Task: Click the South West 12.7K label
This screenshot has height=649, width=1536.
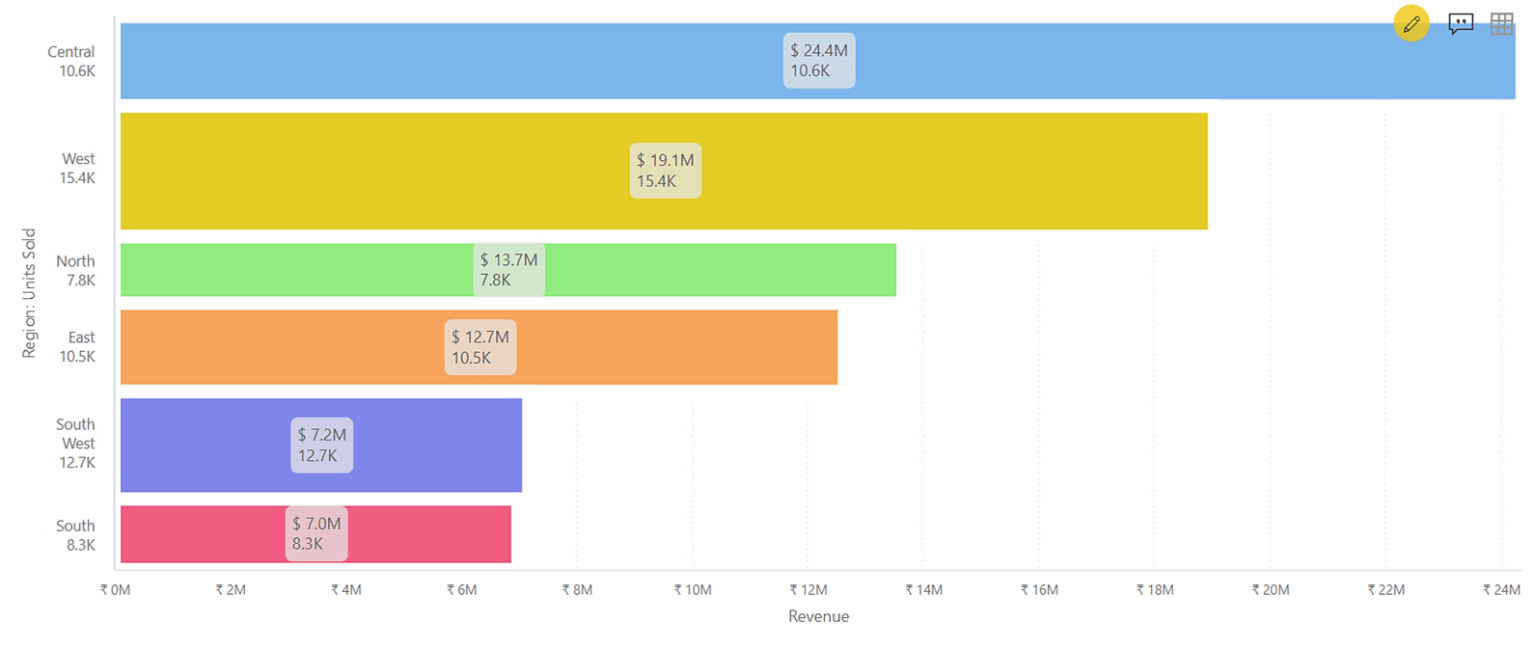Action: click(75, 443)
